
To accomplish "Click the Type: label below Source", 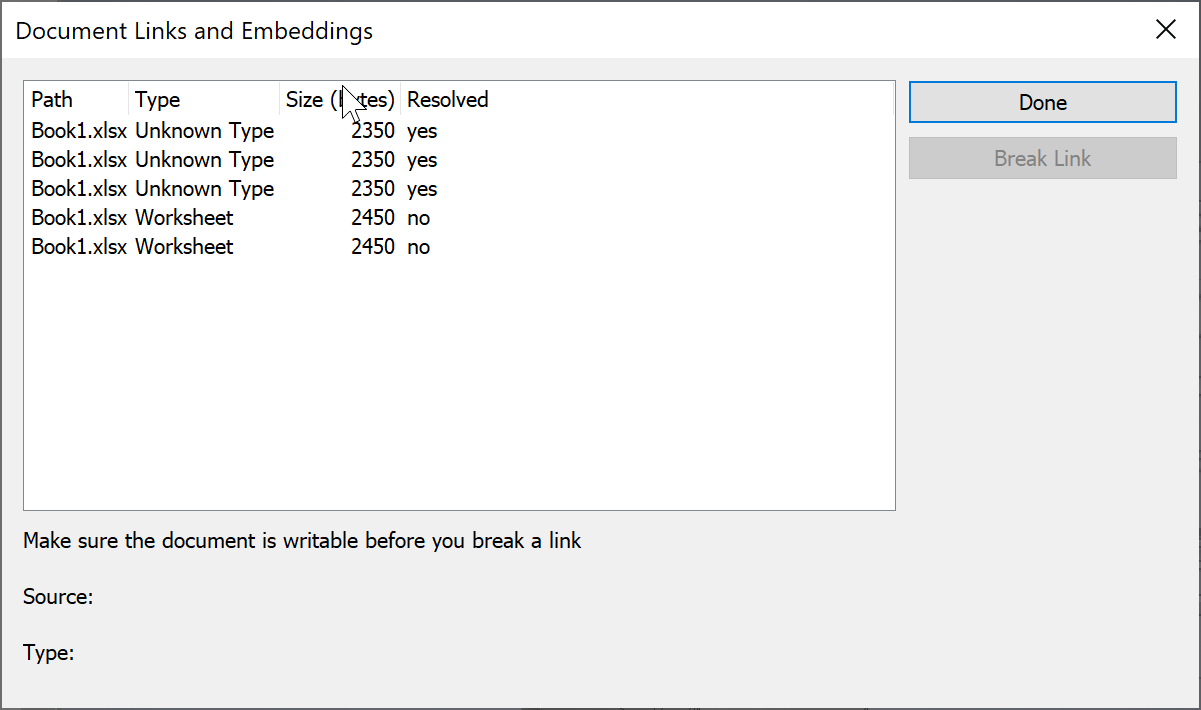I will click(48, 652).
